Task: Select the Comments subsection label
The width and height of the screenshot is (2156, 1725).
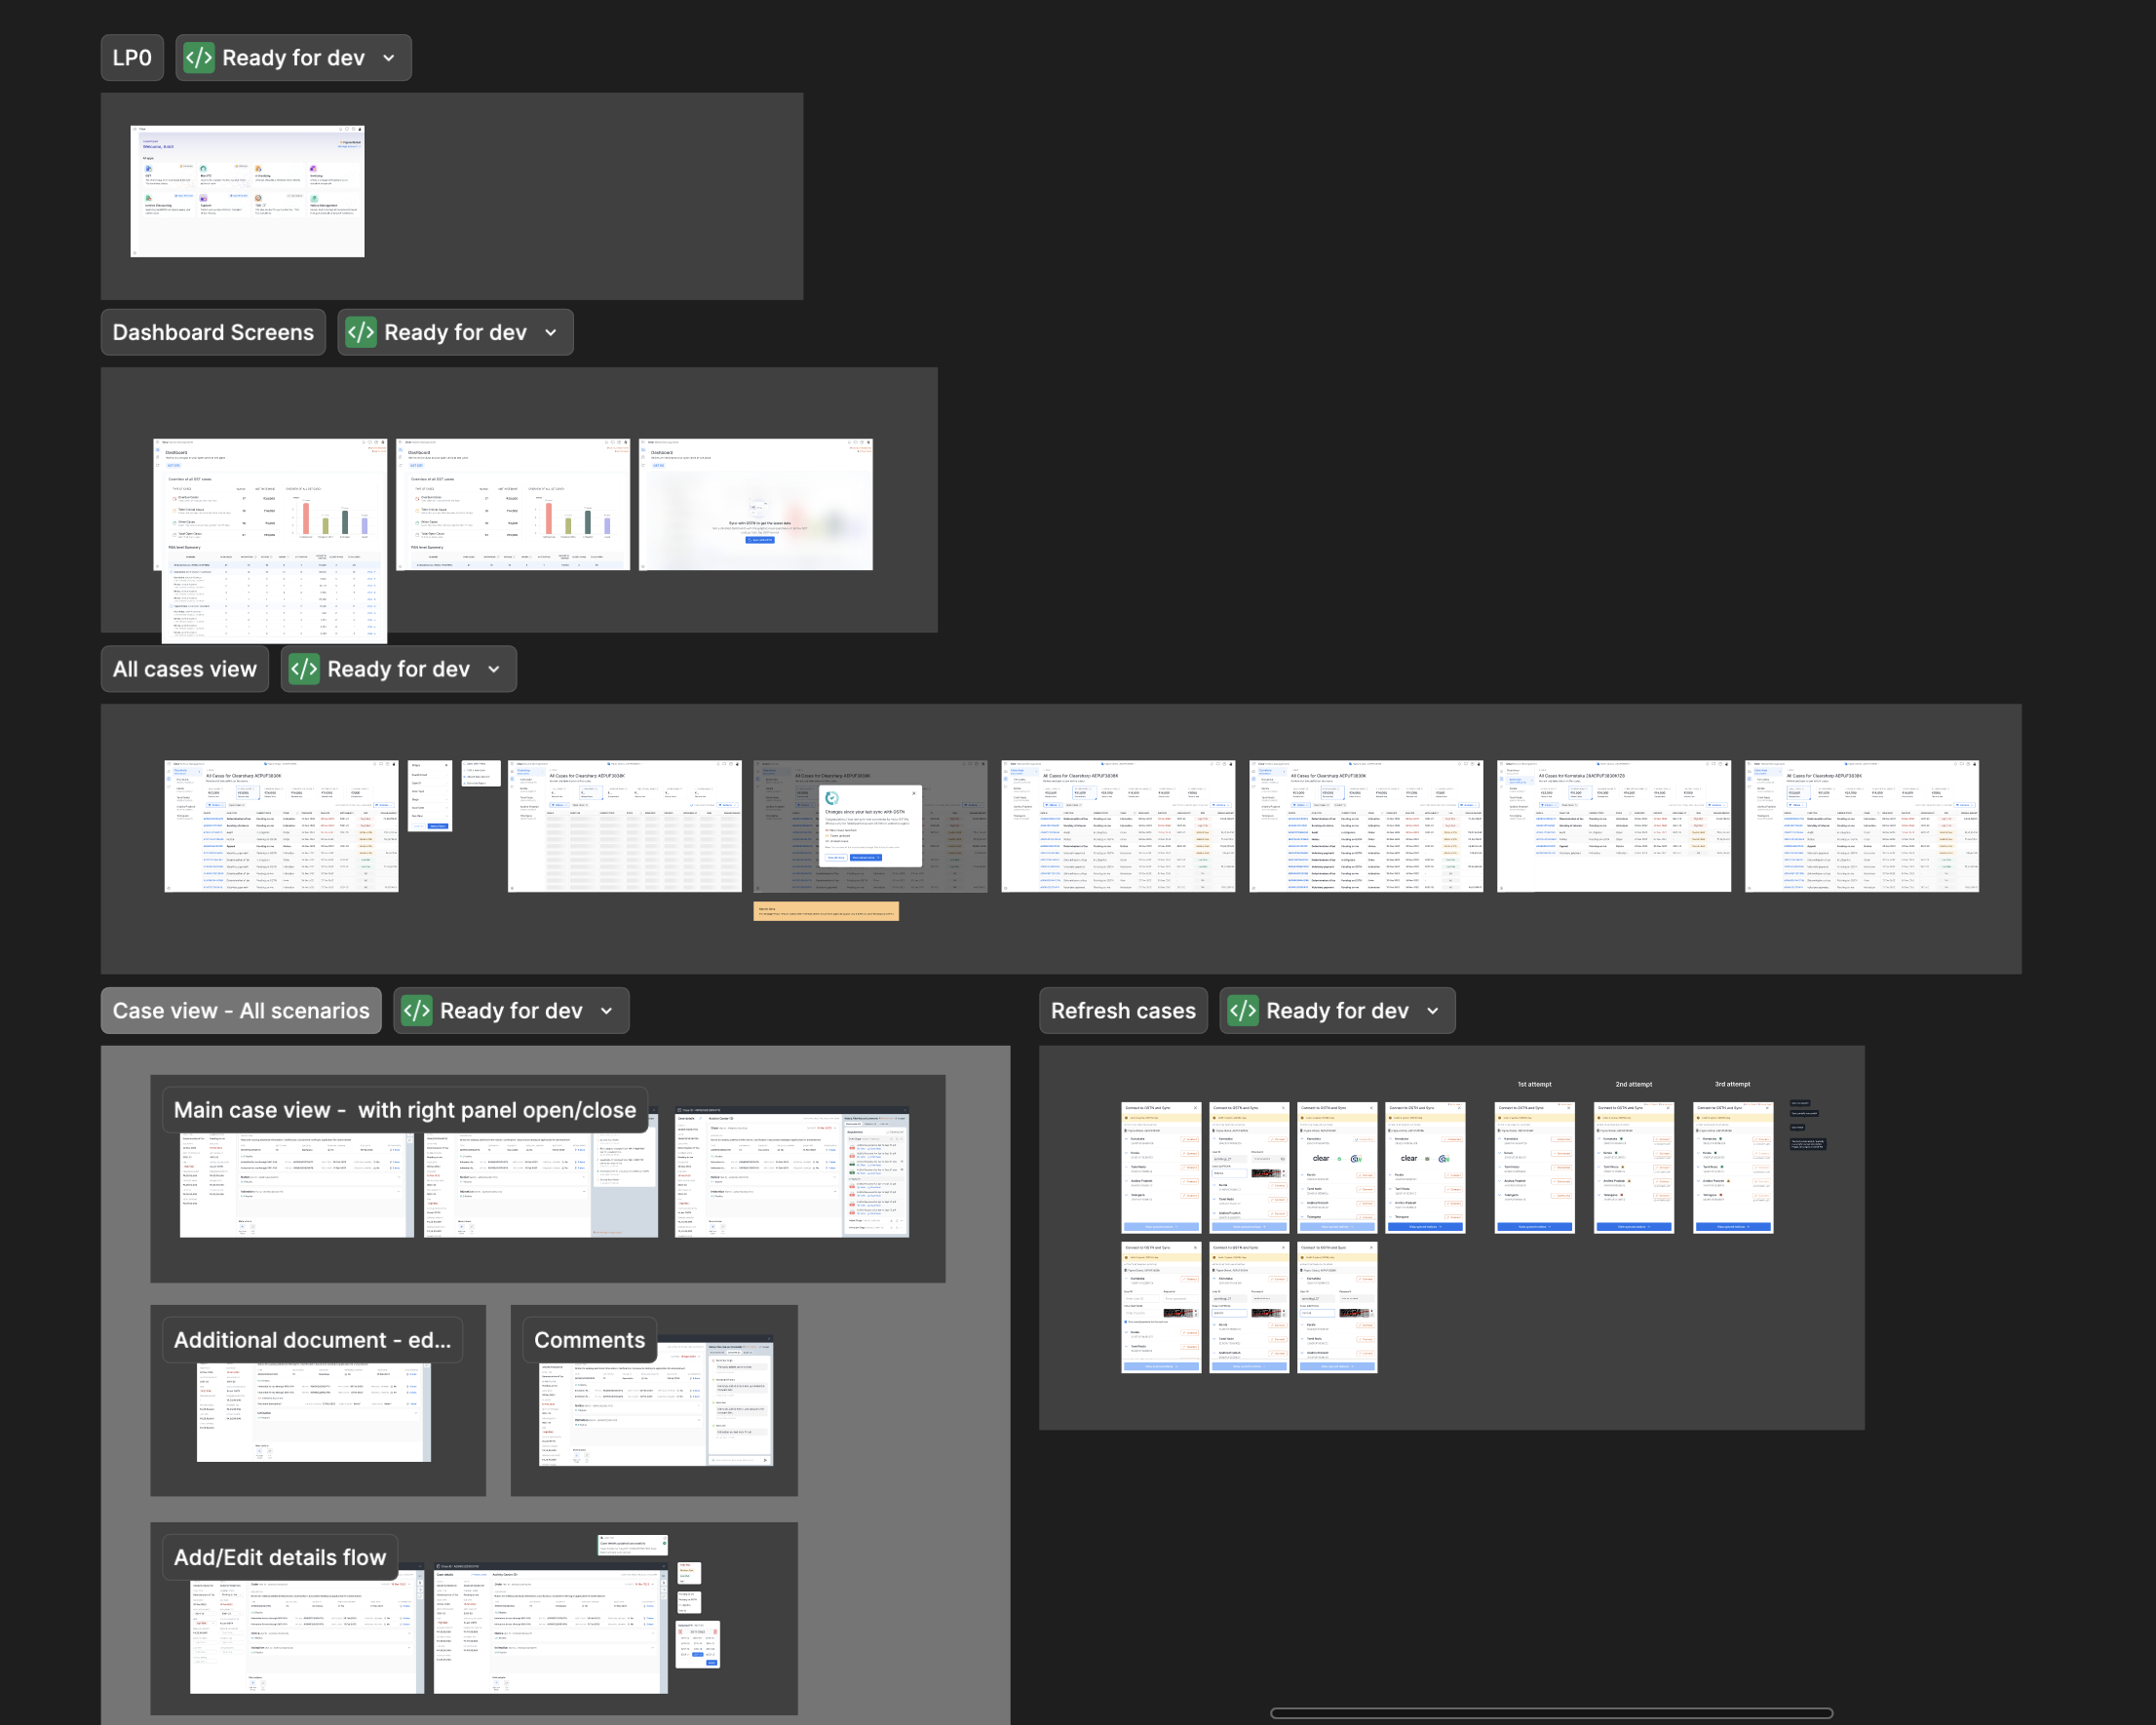Action: tap(589, 1340)
